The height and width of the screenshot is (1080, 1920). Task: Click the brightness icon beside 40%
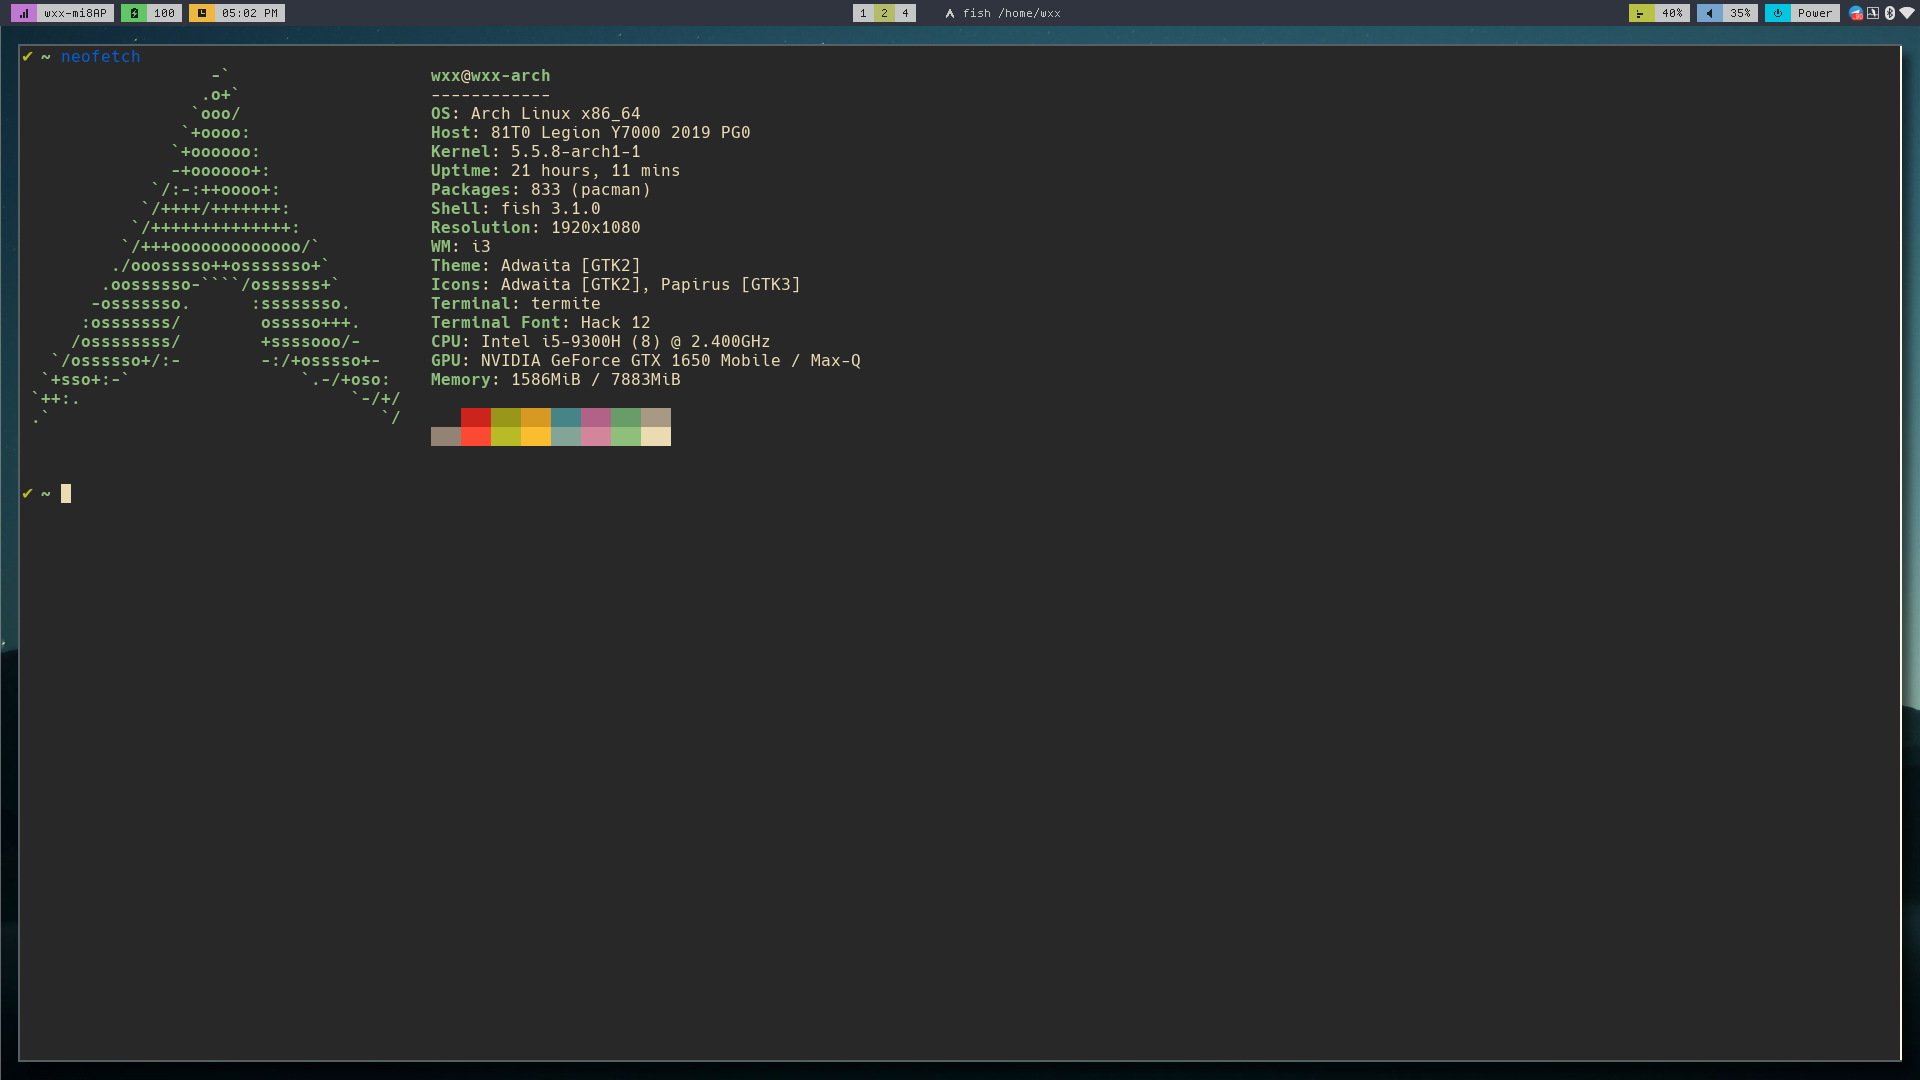coord(1641,13)
